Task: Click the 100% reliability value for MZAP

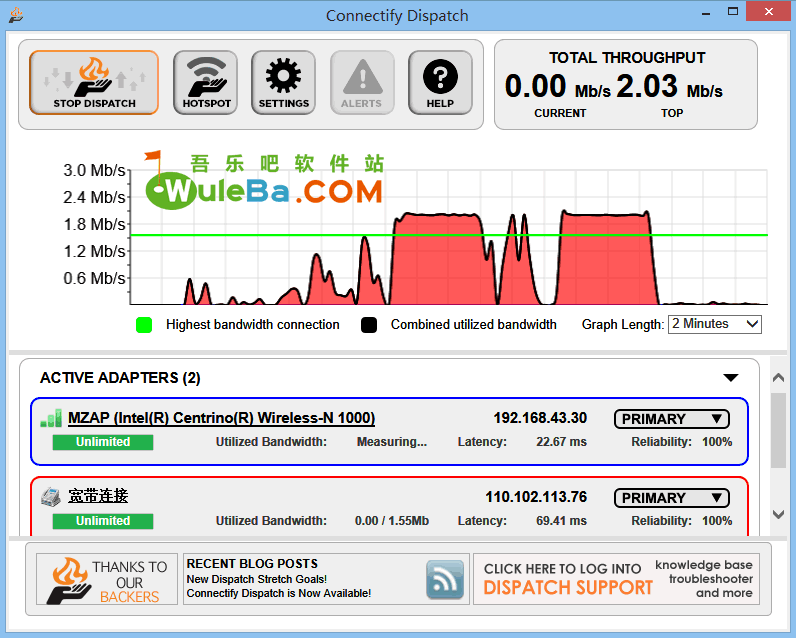Action: click(717, 442)
